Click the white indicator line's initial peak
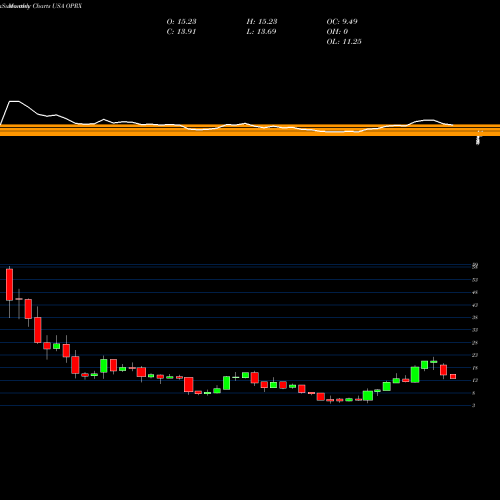Viewport: 500px width, 500px height. tap(14, 101)
